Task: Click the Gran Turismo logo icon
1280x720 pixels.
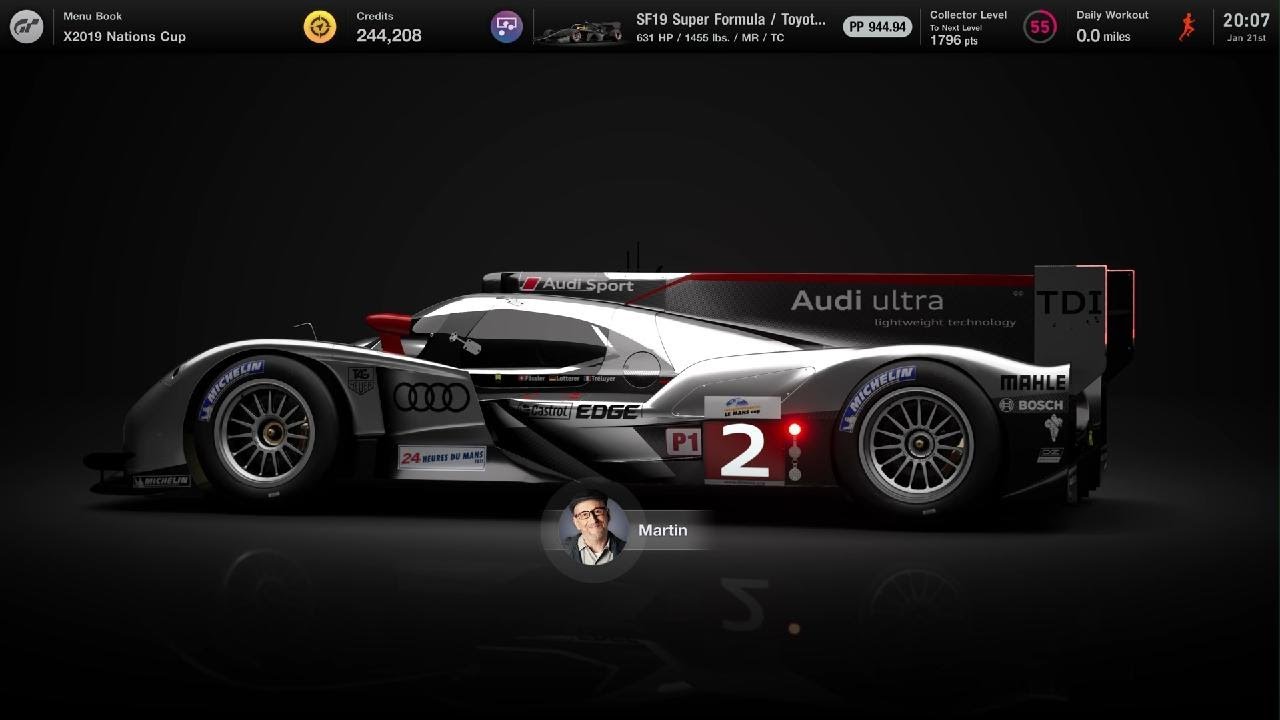Action: point(27,26)
